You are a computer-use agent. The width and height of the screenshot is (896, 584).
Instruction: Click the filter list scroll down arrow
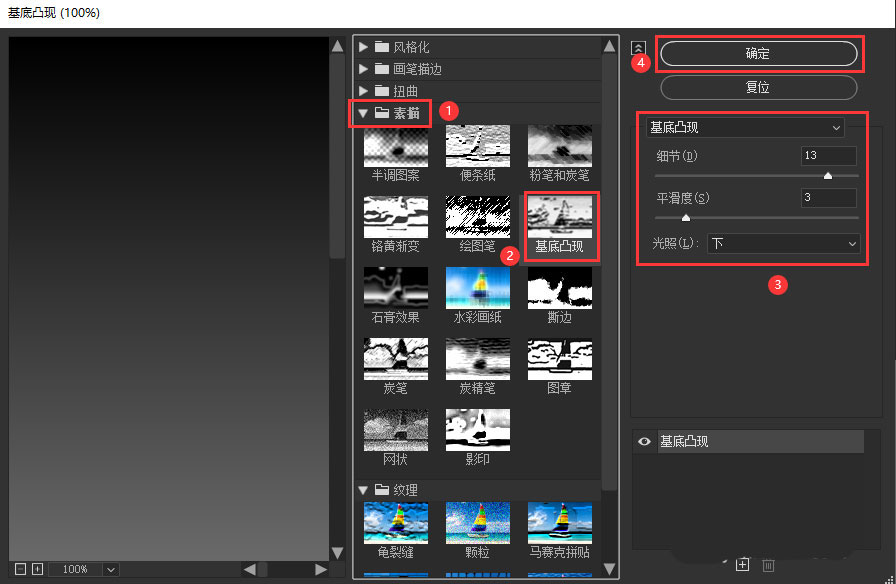[610, 569]
